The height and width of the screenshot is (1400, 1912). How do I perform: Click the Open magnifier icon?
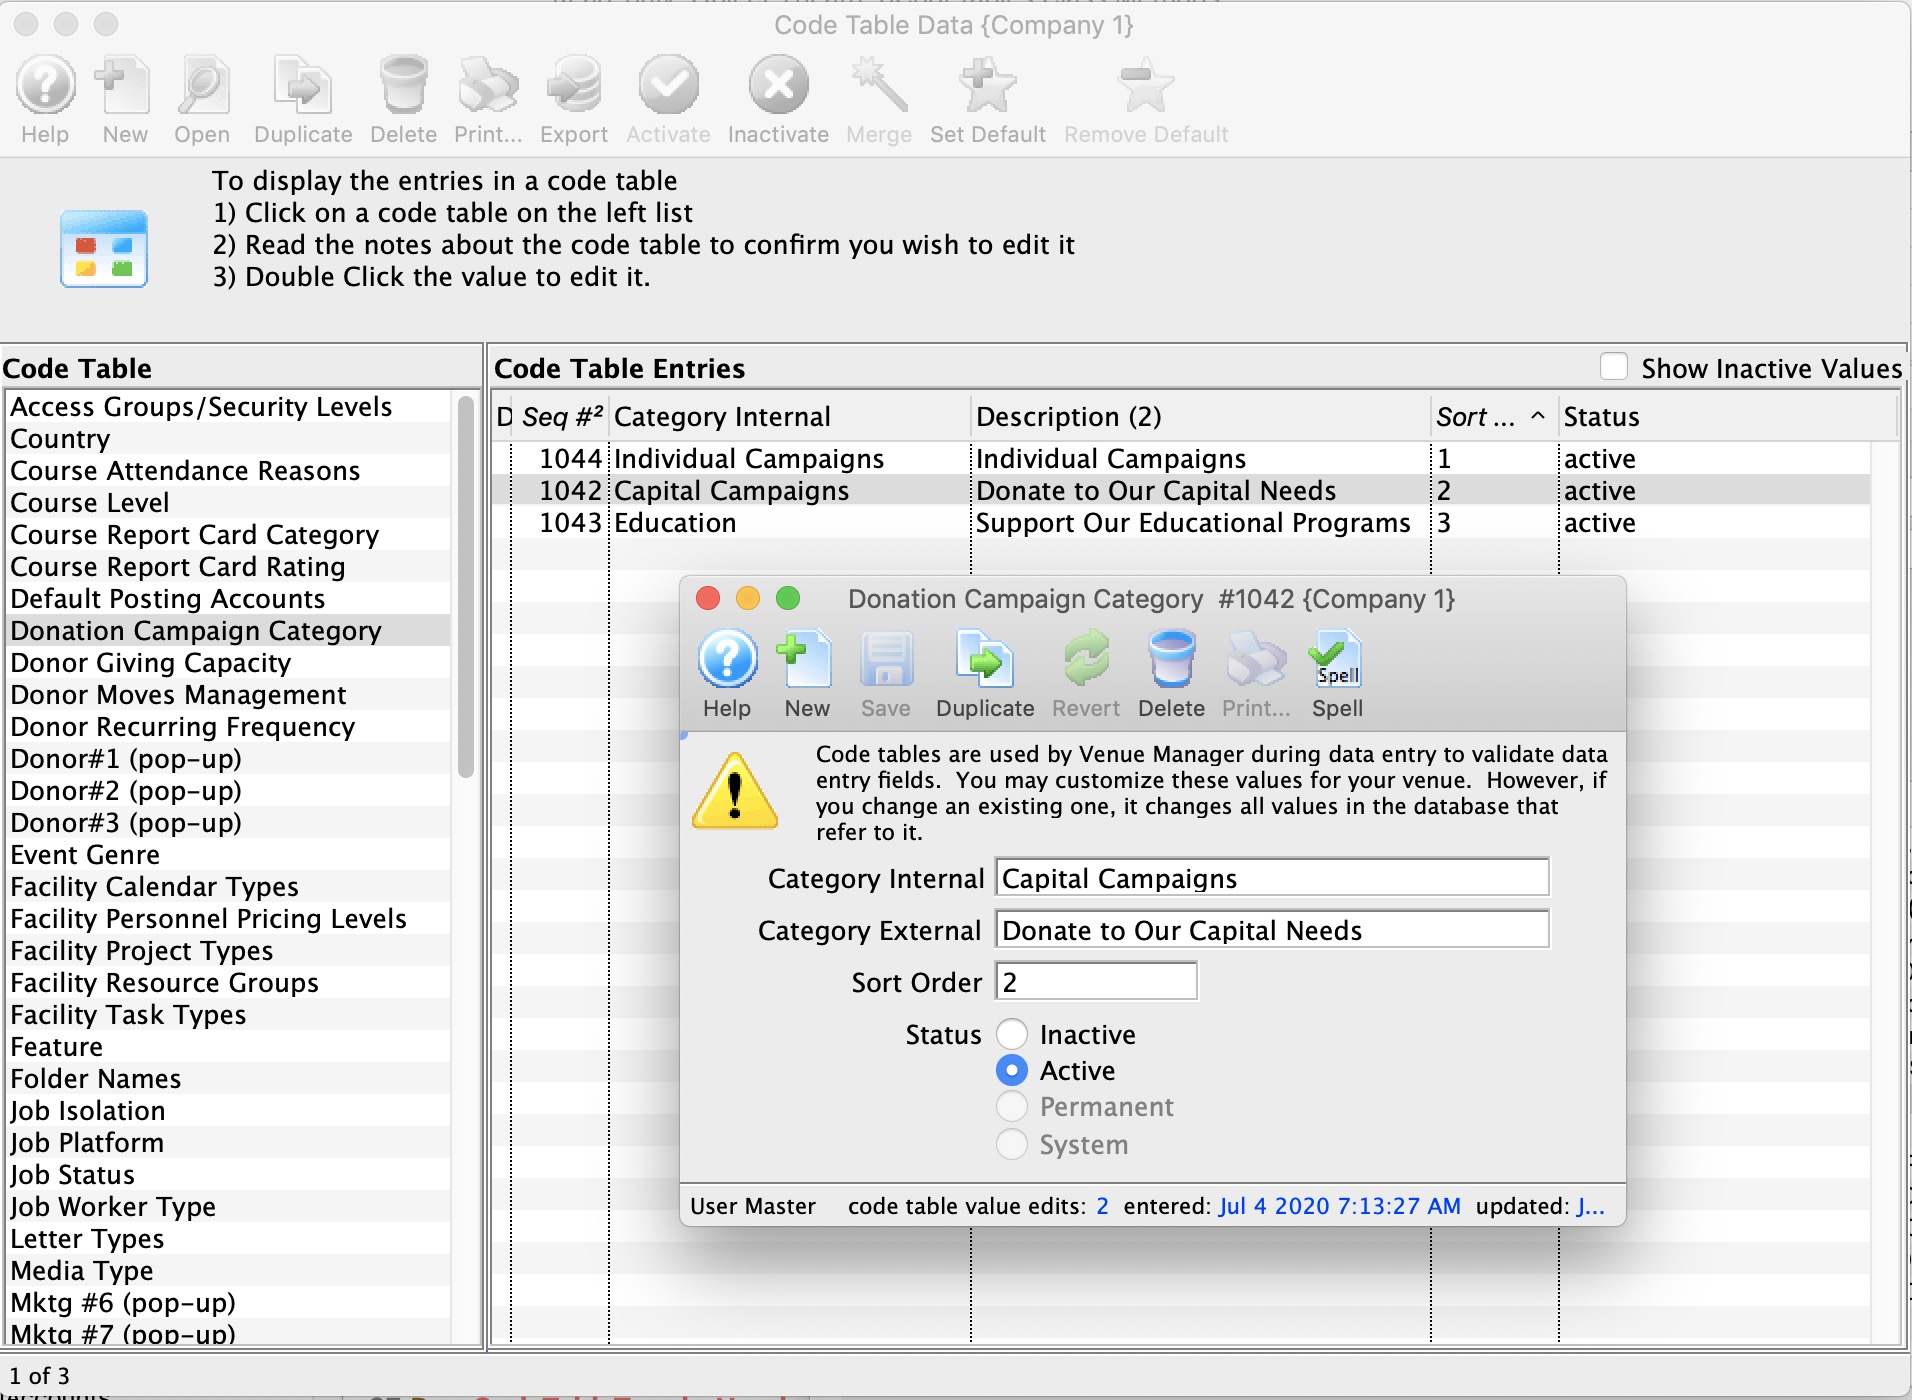202,86
